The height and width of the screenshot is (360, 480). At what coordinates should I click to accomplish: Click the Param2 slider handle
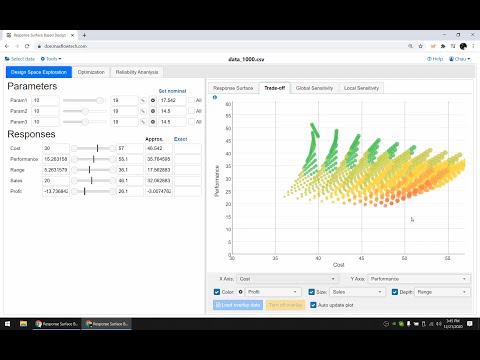(x=85, y=111)
